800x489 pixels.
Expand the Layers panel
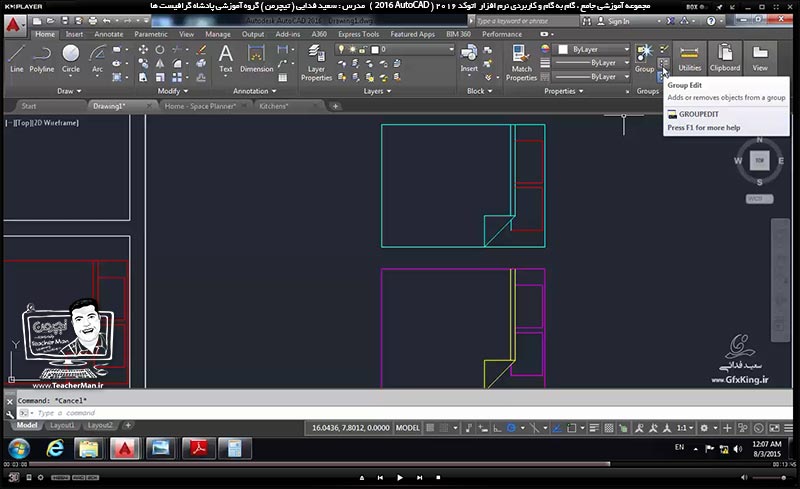pos(377,91)
